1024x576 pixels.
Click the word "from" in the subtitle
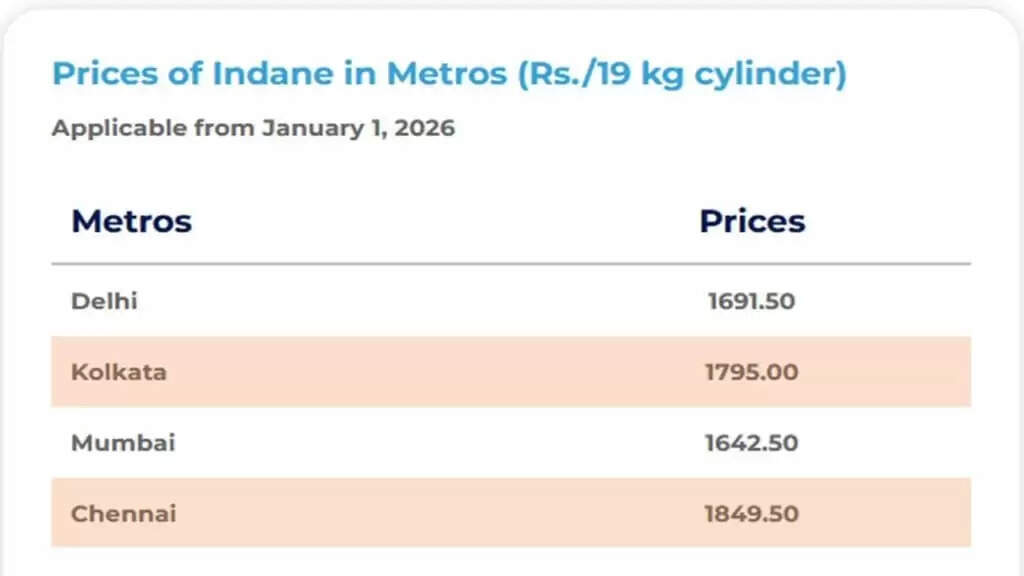coord(224,128)
